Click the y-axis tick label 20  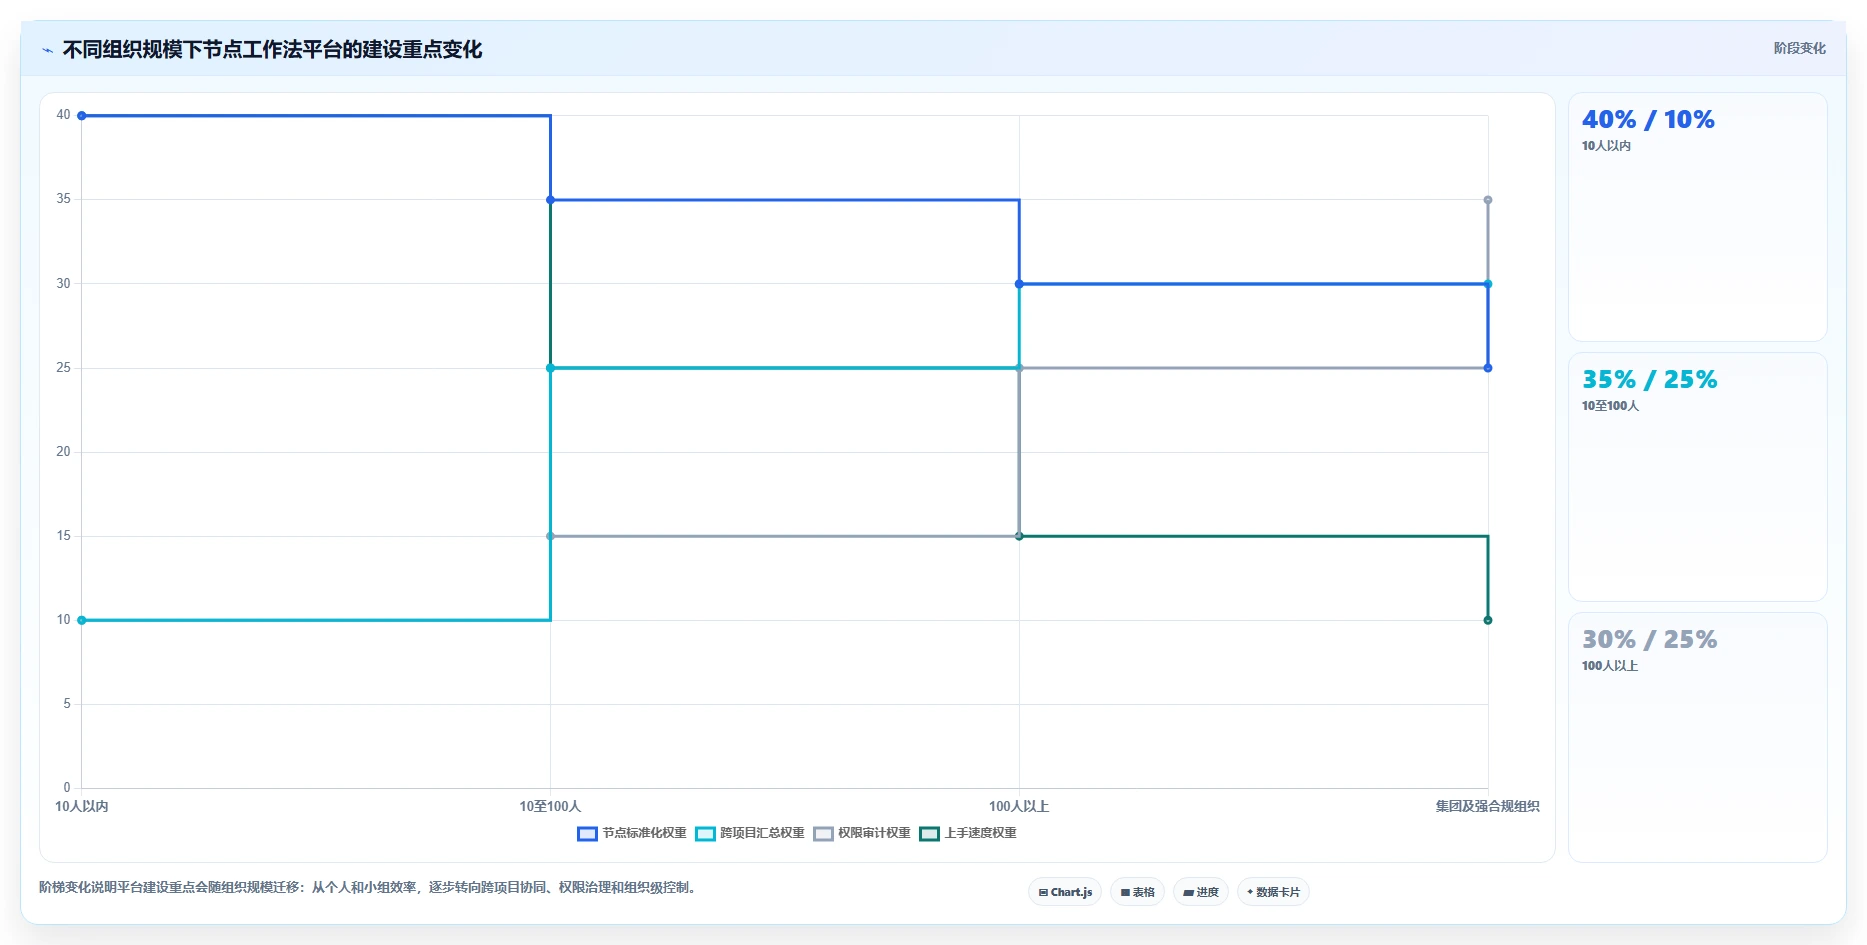point(63,452)
